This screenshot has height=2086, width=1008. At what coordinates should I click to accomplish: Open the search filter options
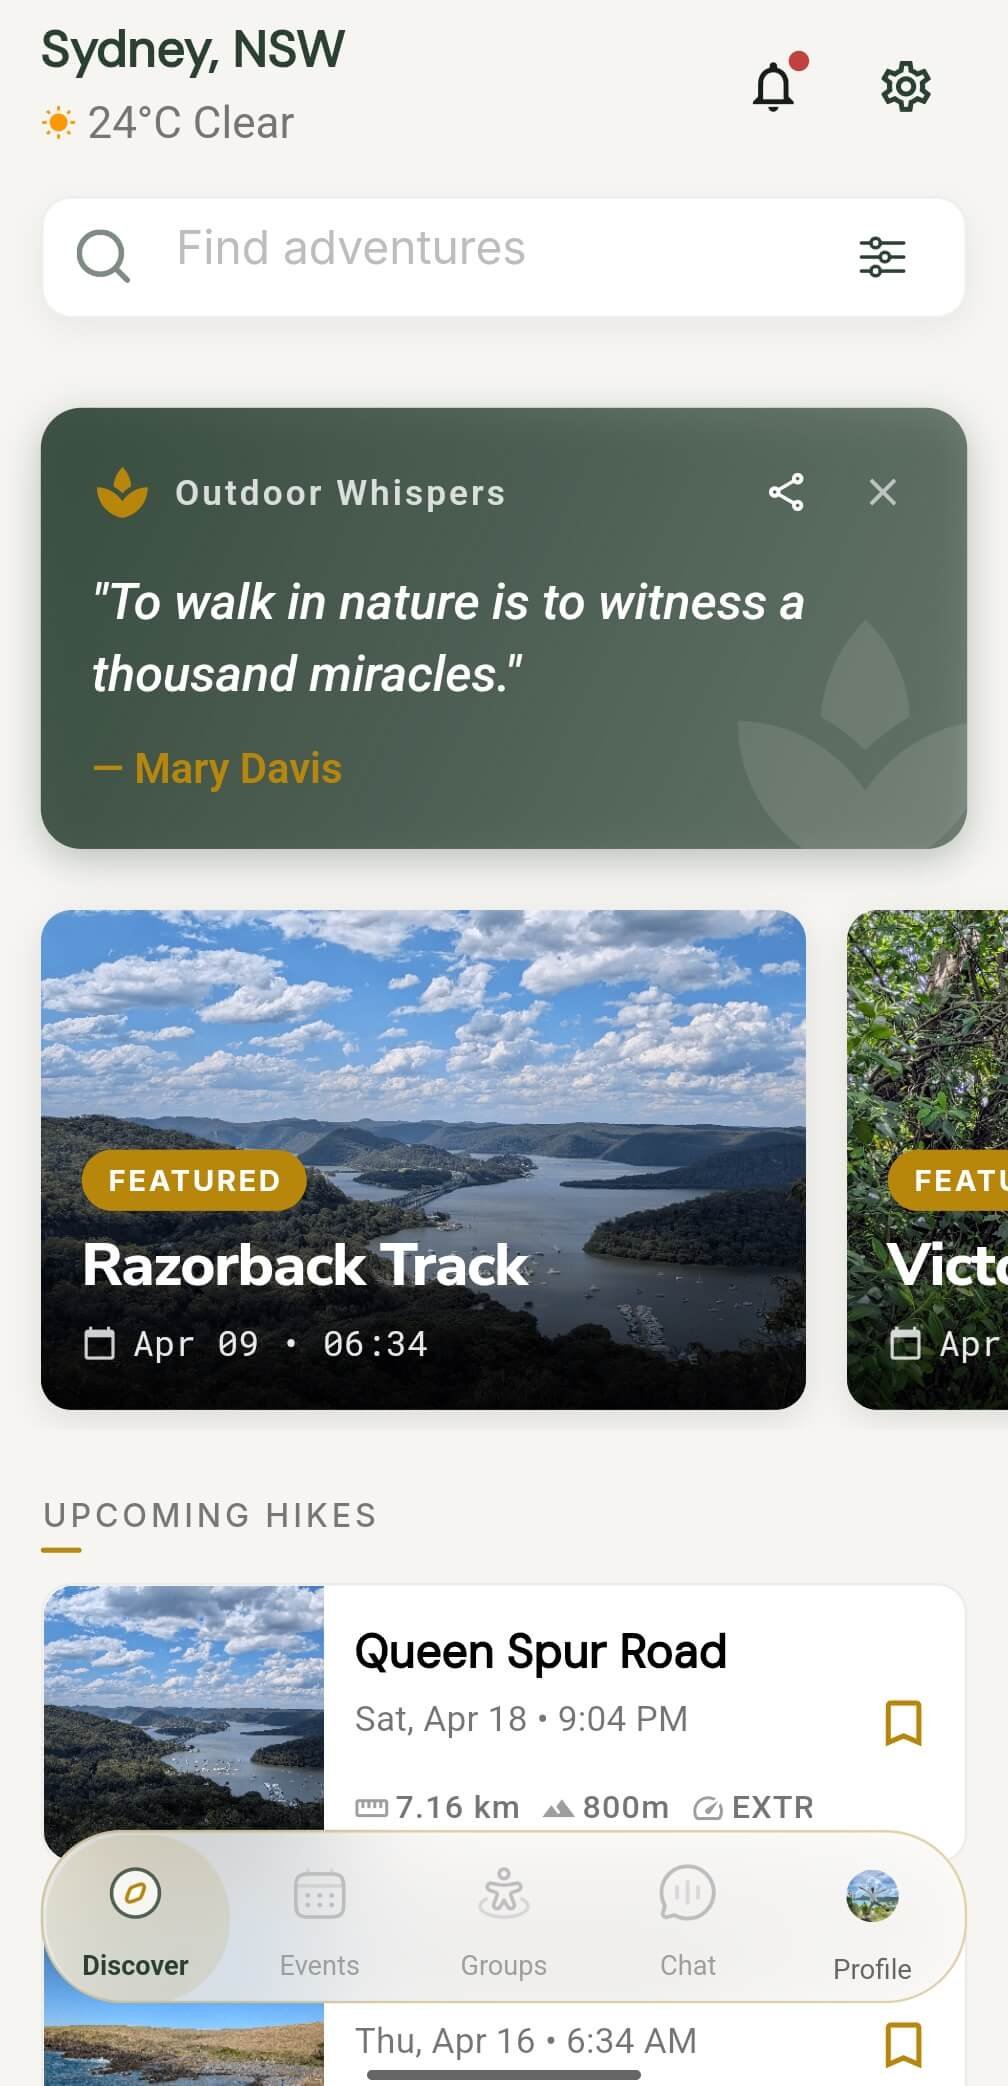pyautogui.click(x=883, y=257)
